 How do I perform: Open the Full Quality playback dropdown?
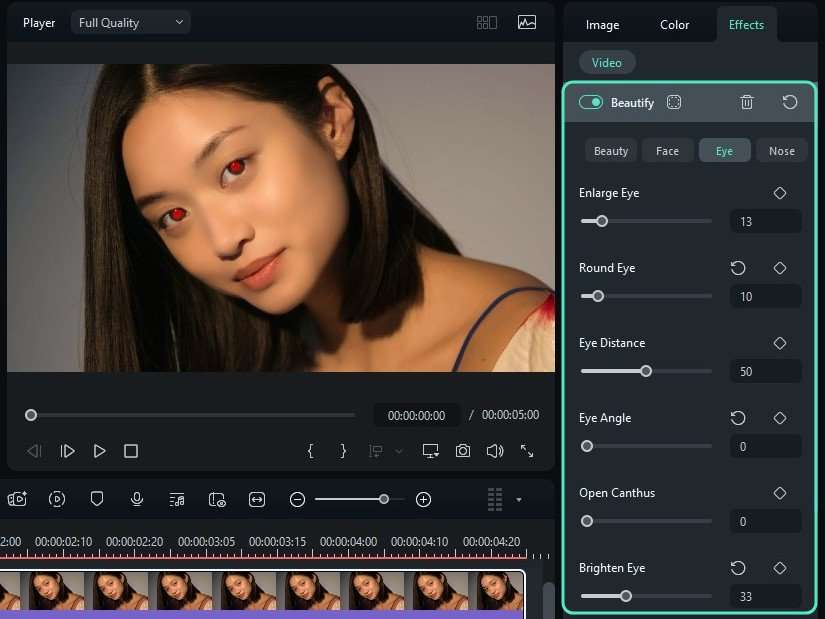pyautogui.click(x=130, y=22)
